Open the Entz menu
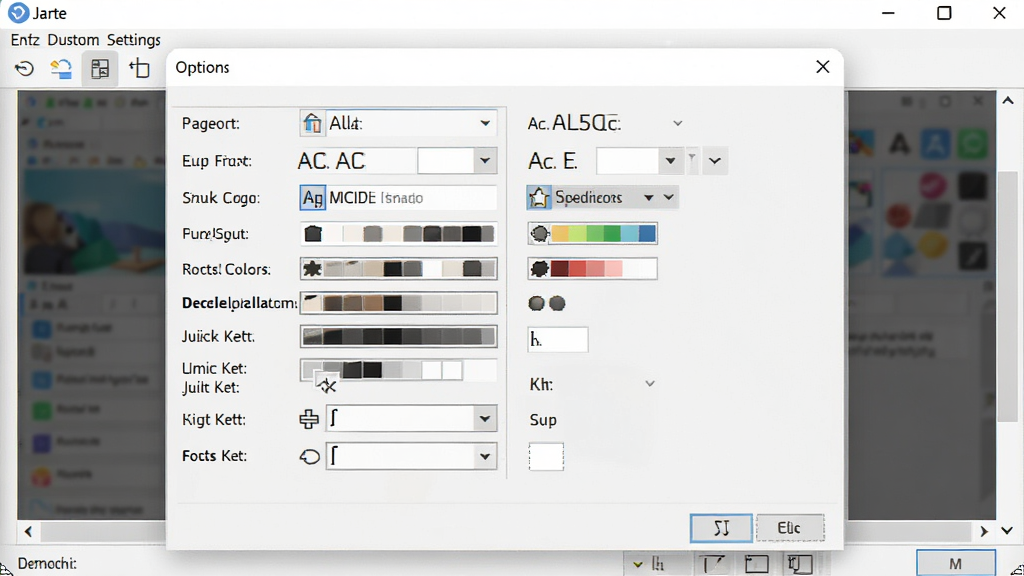The image size is (1024, 576). click(25, 40)
